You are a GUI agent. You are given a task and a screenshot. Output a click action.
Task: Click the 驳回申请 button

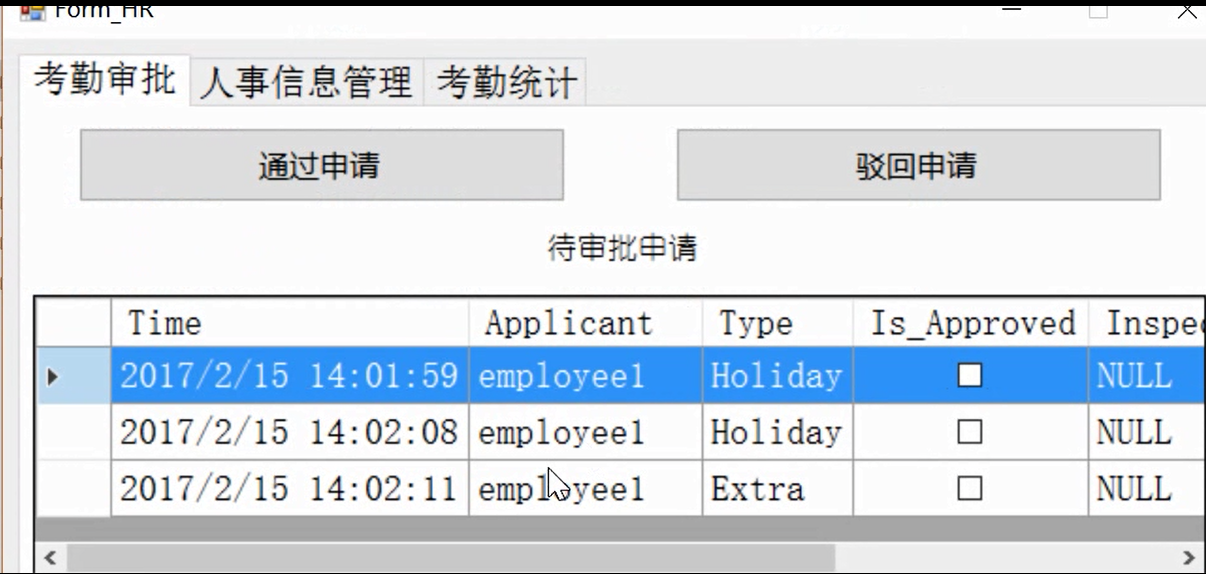click(919, 165)
